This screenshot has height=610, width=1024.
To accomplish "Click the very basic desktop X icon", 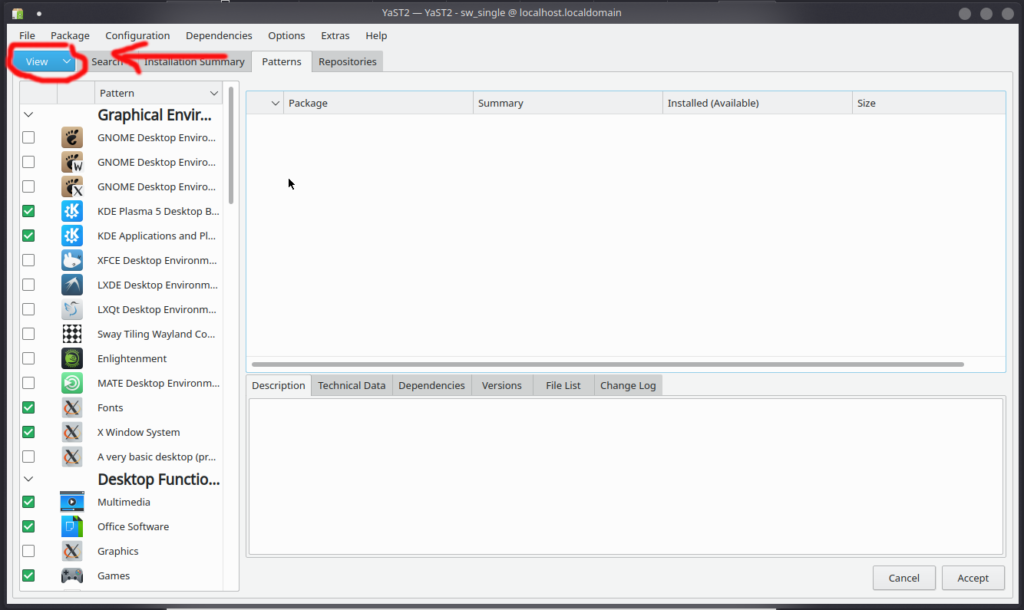I will click(72, 457).
